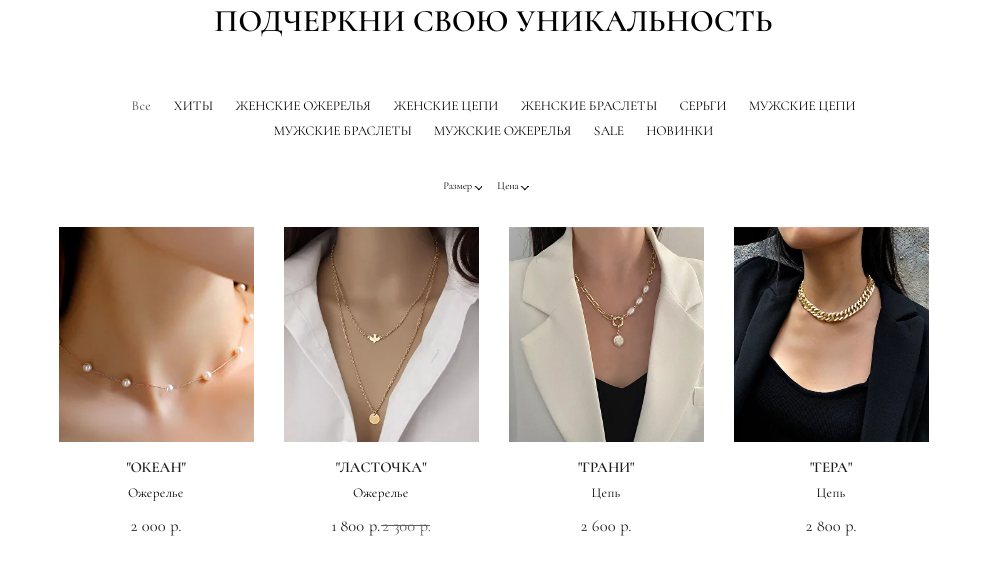Open the pearl "ОКЕАН" necklace photo
Screen dimensions: 986x566
coord(157,335)
